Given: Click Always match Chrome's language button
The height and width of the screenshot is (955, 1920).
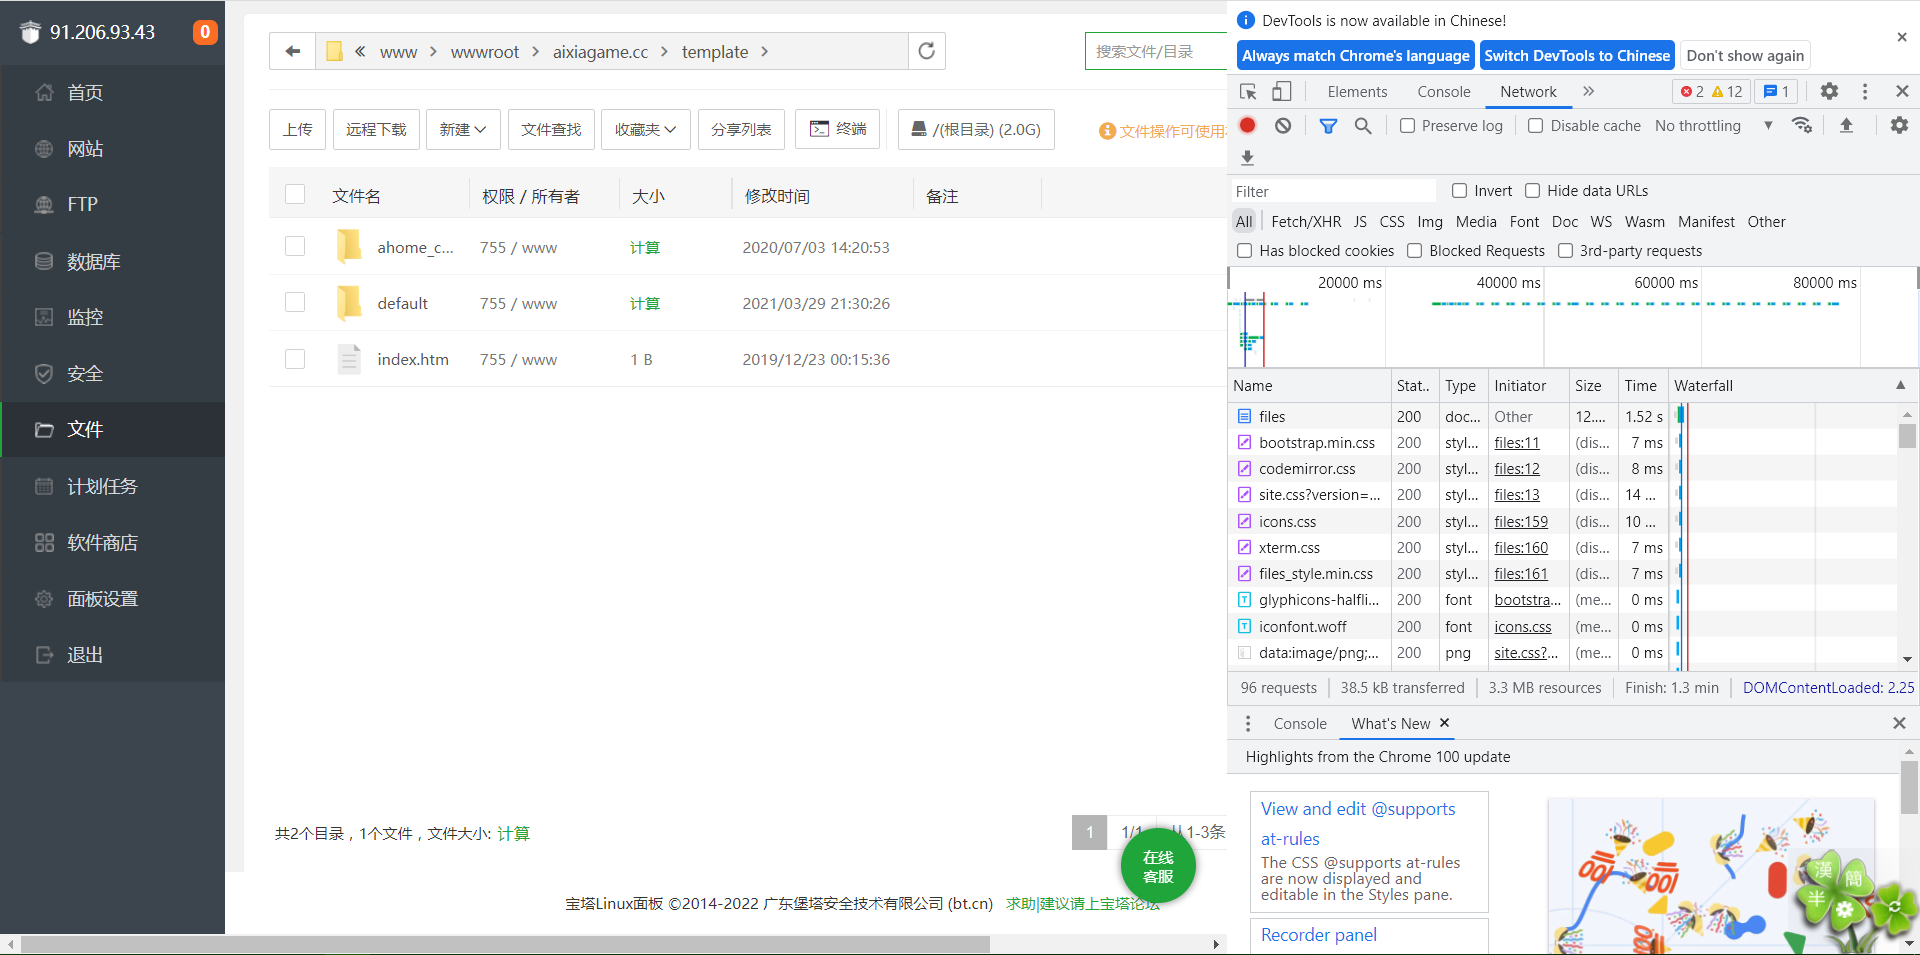Looking at the screenshot, I should coord(1355,55).
